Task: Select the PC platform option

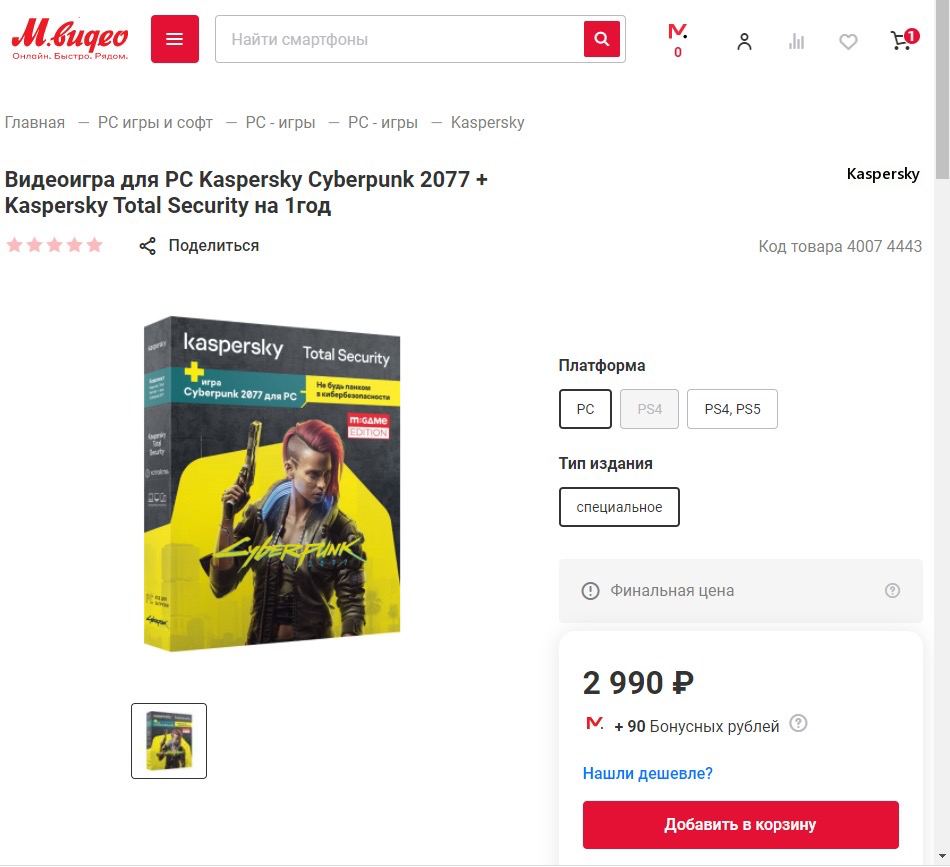Action: coord(585,409)
